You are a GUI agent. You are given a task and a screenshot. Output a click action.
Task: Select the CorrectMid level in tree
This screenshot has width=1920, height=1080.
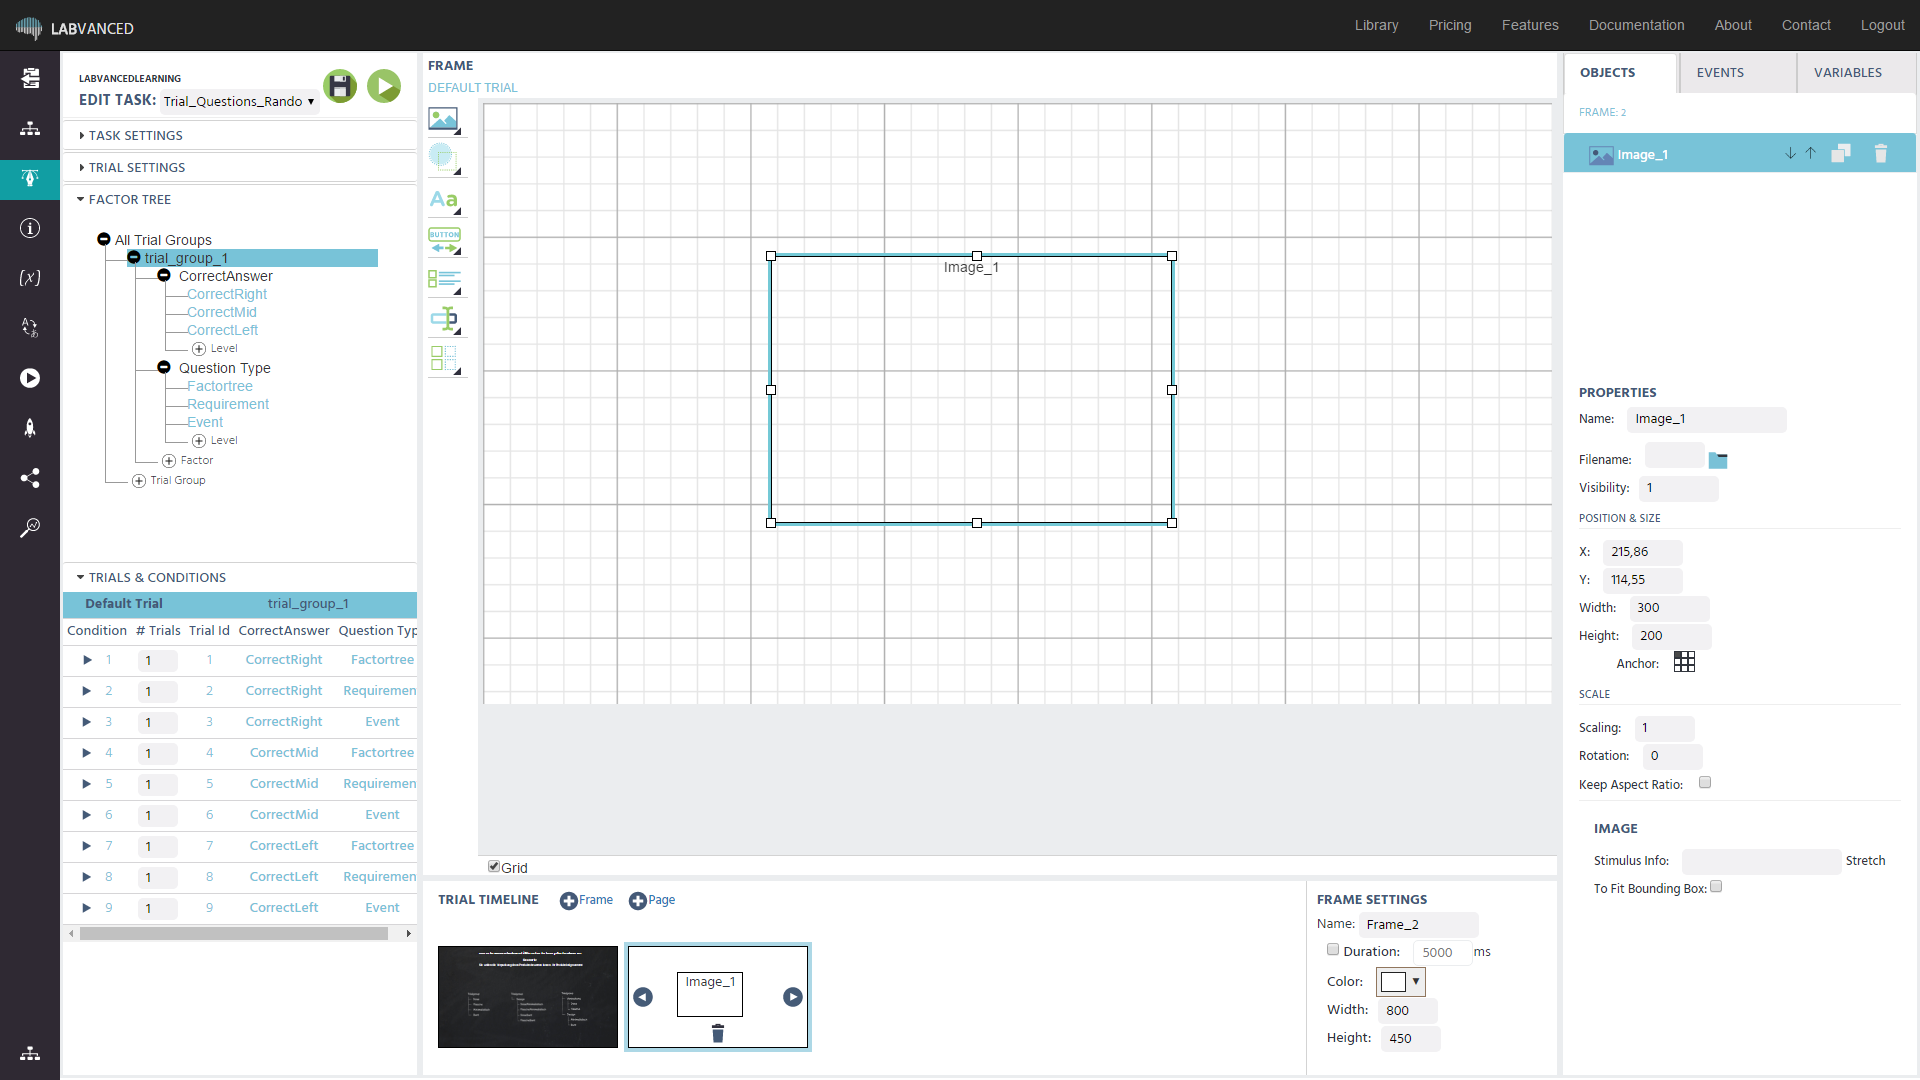pyautogui.click(x=222, y=312)
